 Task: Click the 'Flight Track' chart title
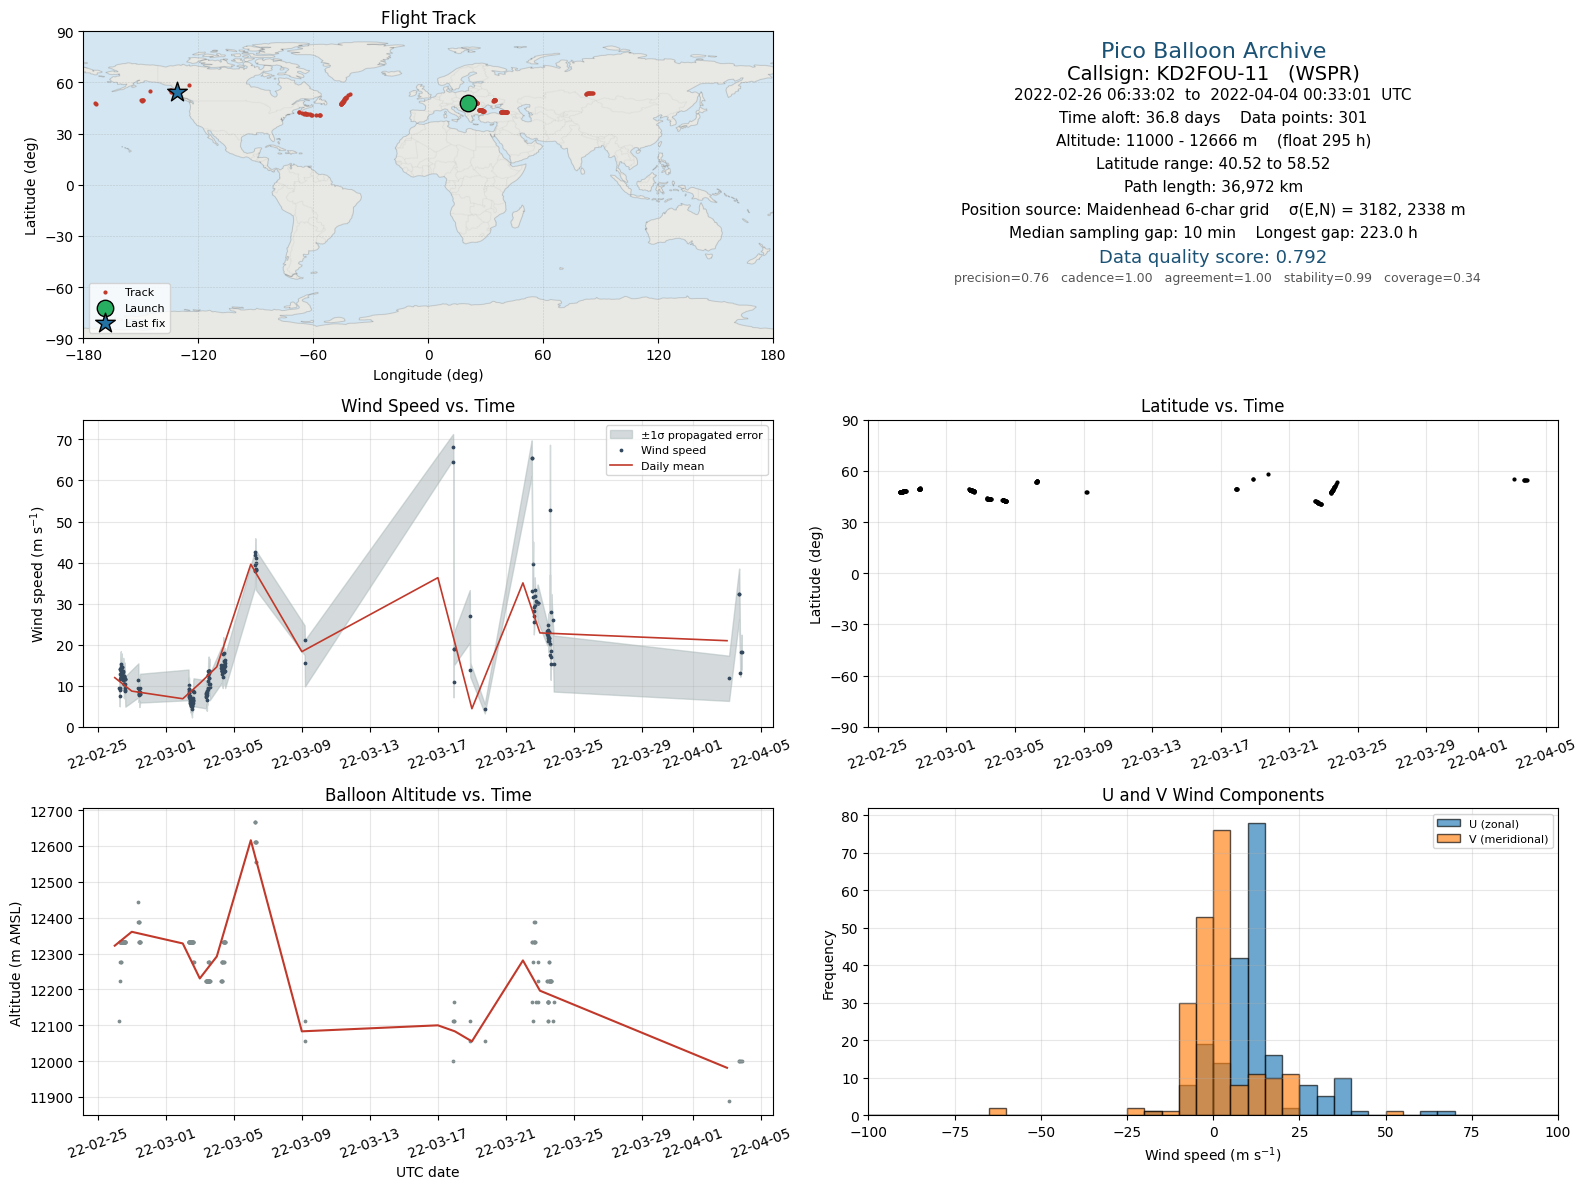[x=428, y=18]
